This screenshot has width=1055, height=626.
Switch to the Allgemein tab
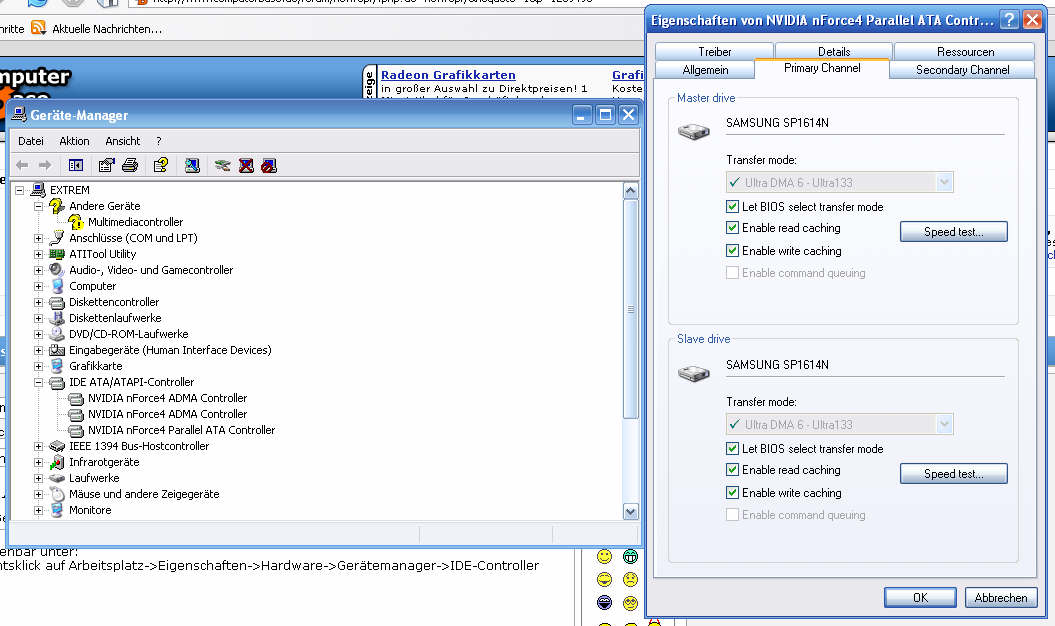705,69
